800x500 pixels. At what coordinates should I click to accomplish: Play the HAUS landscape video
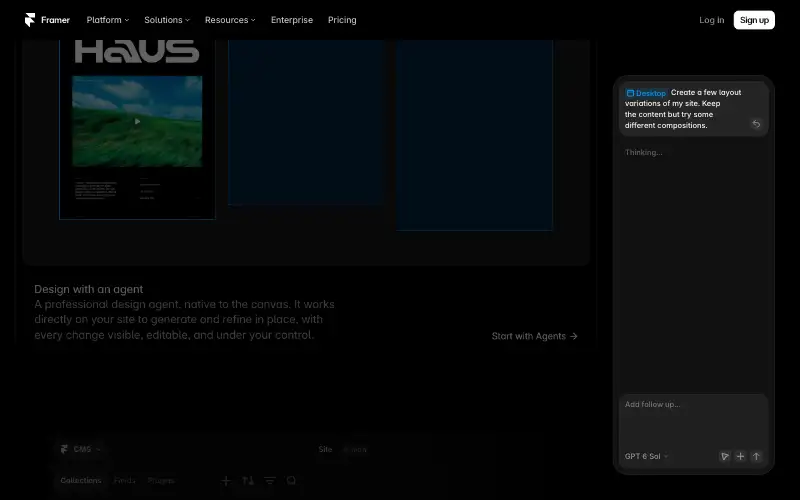pyautogui.click(x=137, y=121)
